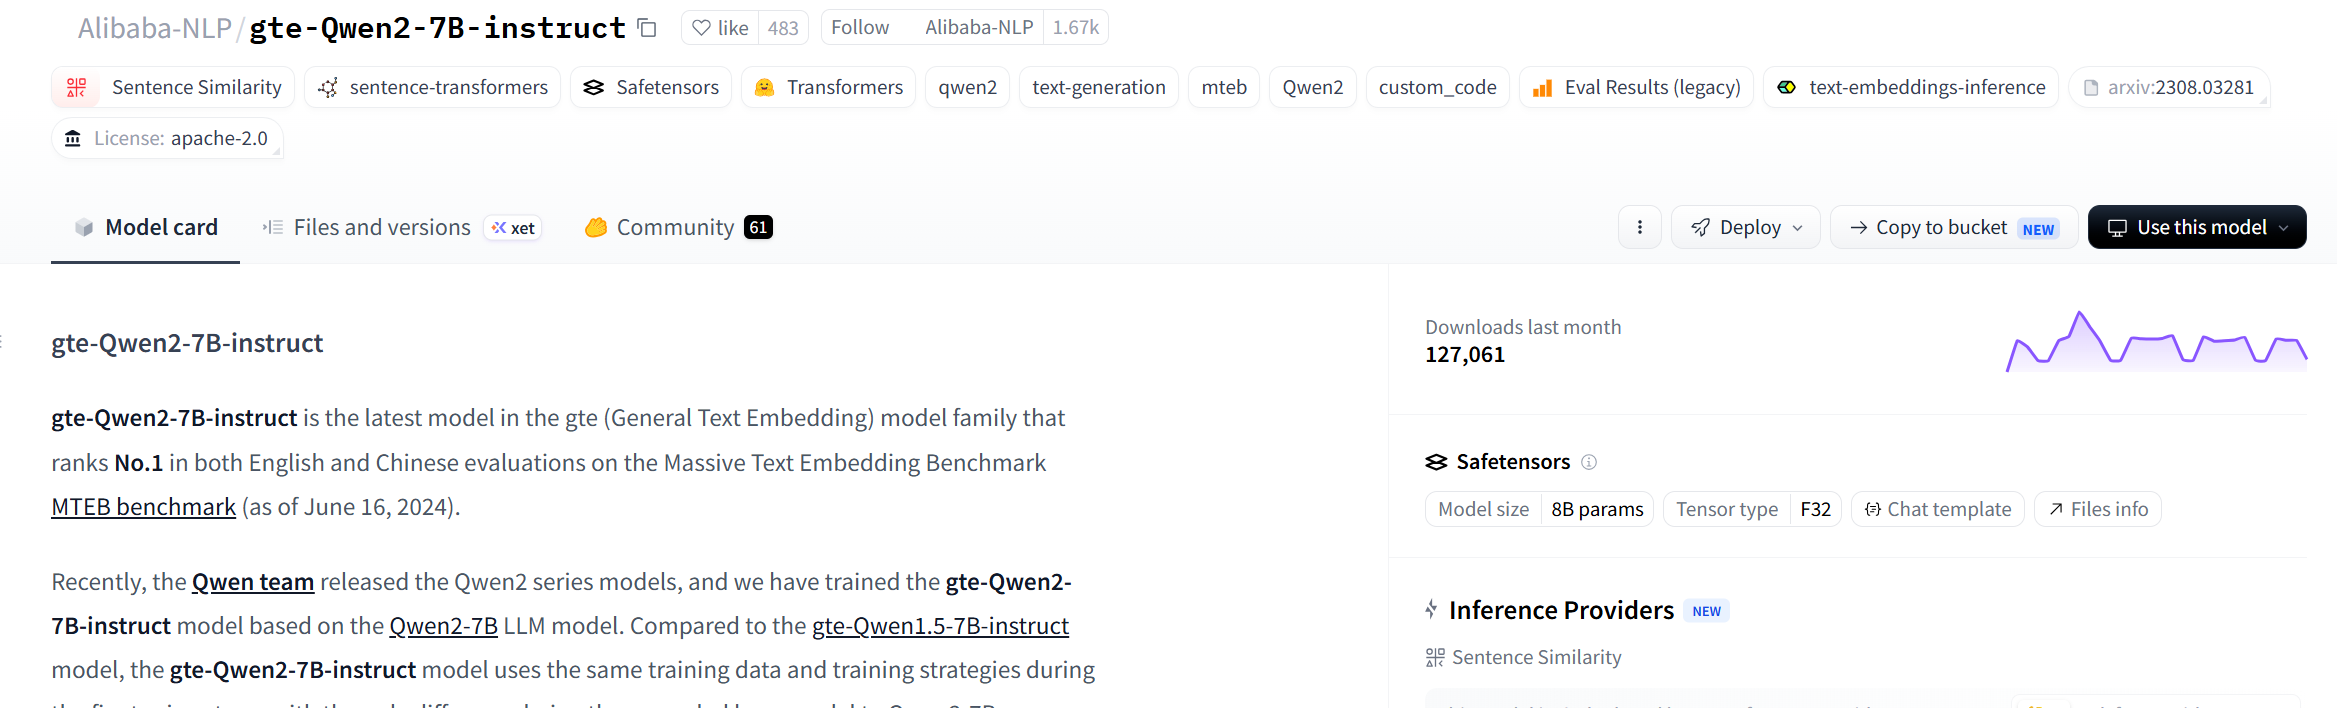This screenshot has width=2337, height=708.
Task: Click the Tensor type F32 chip
Action: point(1752,509)
